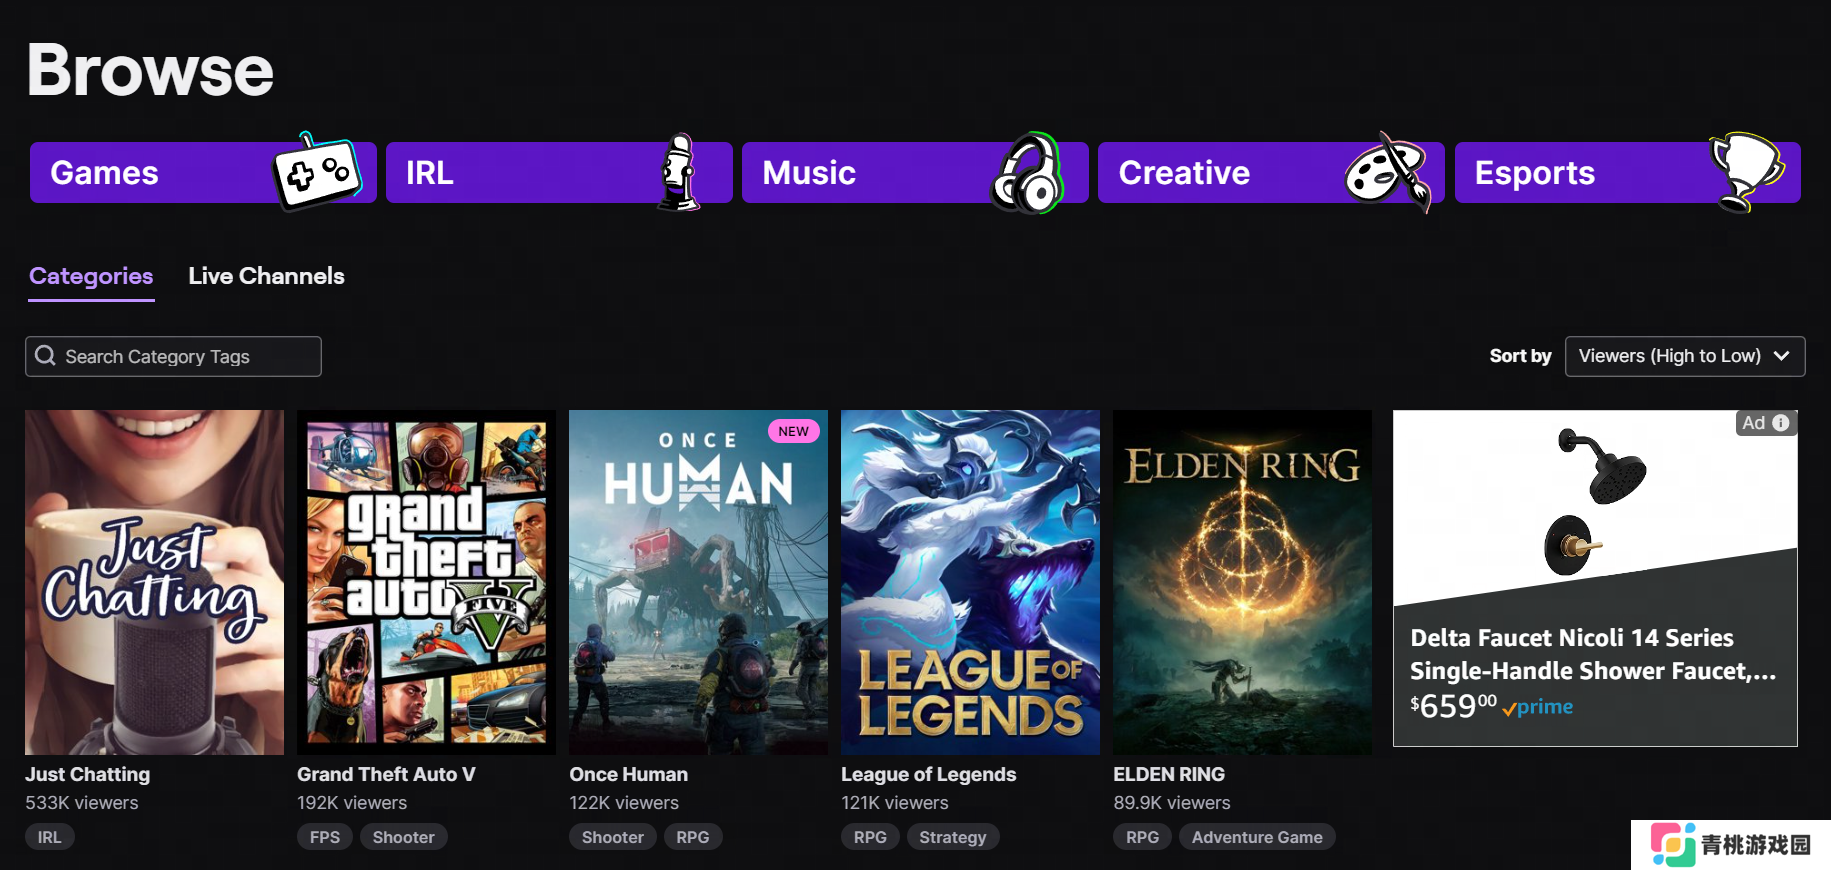Open the Grand Theft Auto V cover art
1831x870 pixels.
426,582
